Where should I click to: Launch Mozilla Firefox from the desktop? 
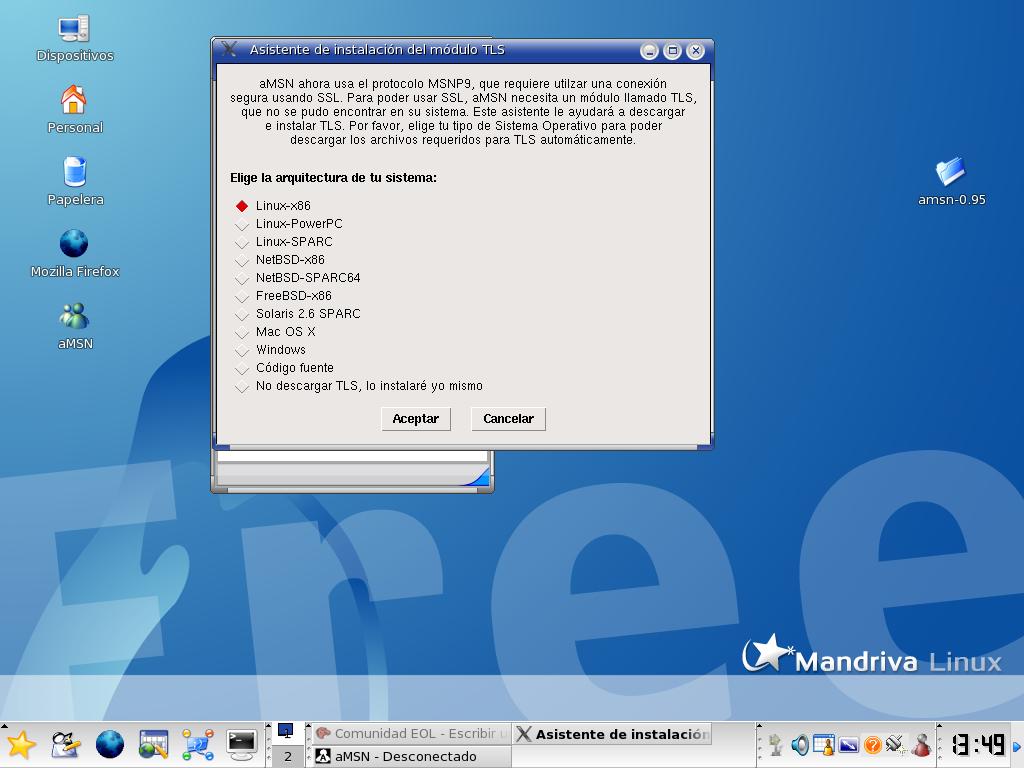click(x=74, y=253)
